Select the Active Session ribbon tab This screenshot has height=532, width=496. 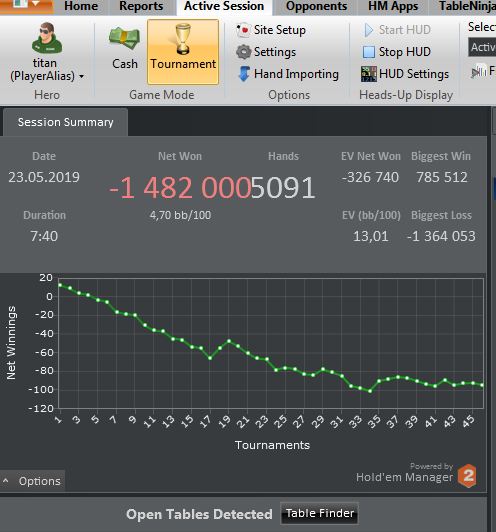click(224, 6)
